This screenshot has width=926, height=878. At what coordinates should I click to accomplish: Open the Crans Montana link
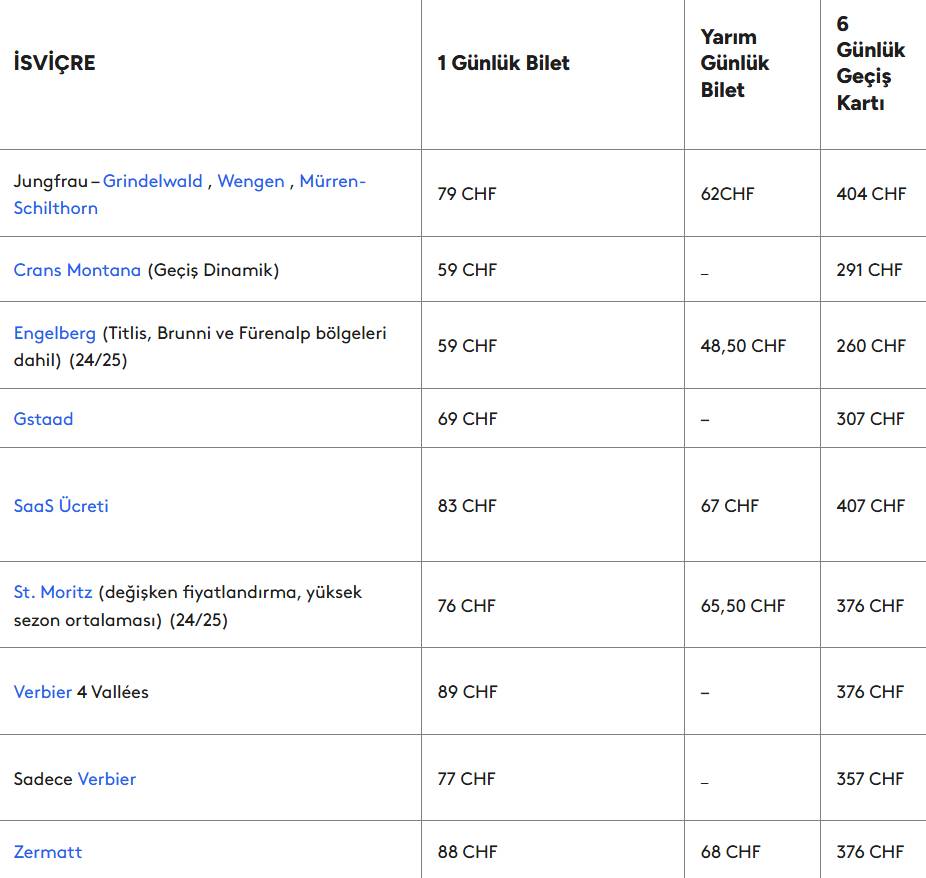pyautogui.click(x=77, y=270)
